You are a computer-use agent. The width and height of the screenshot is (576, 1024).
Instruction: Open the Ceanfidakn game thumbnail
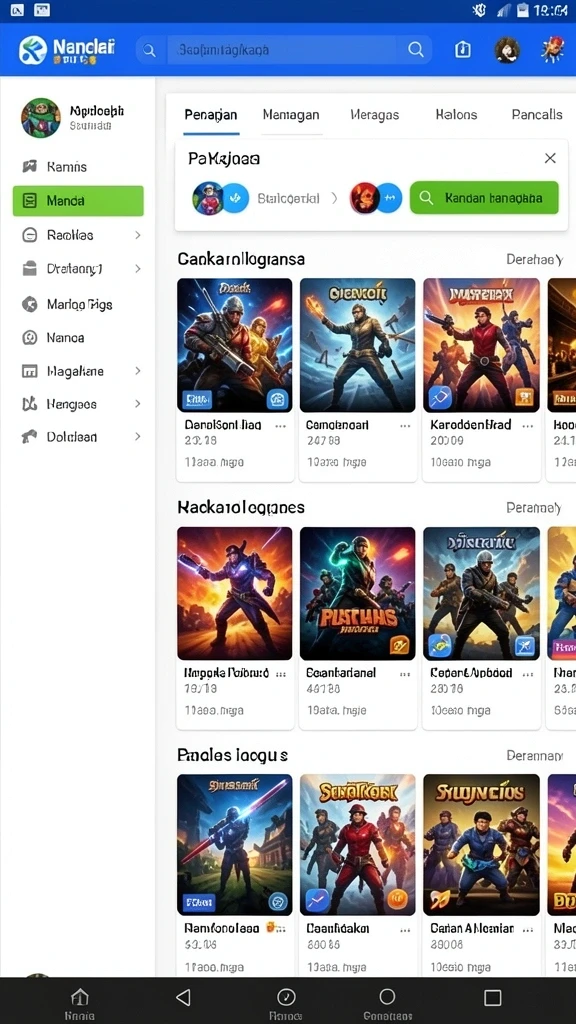(x=357, y=845)
